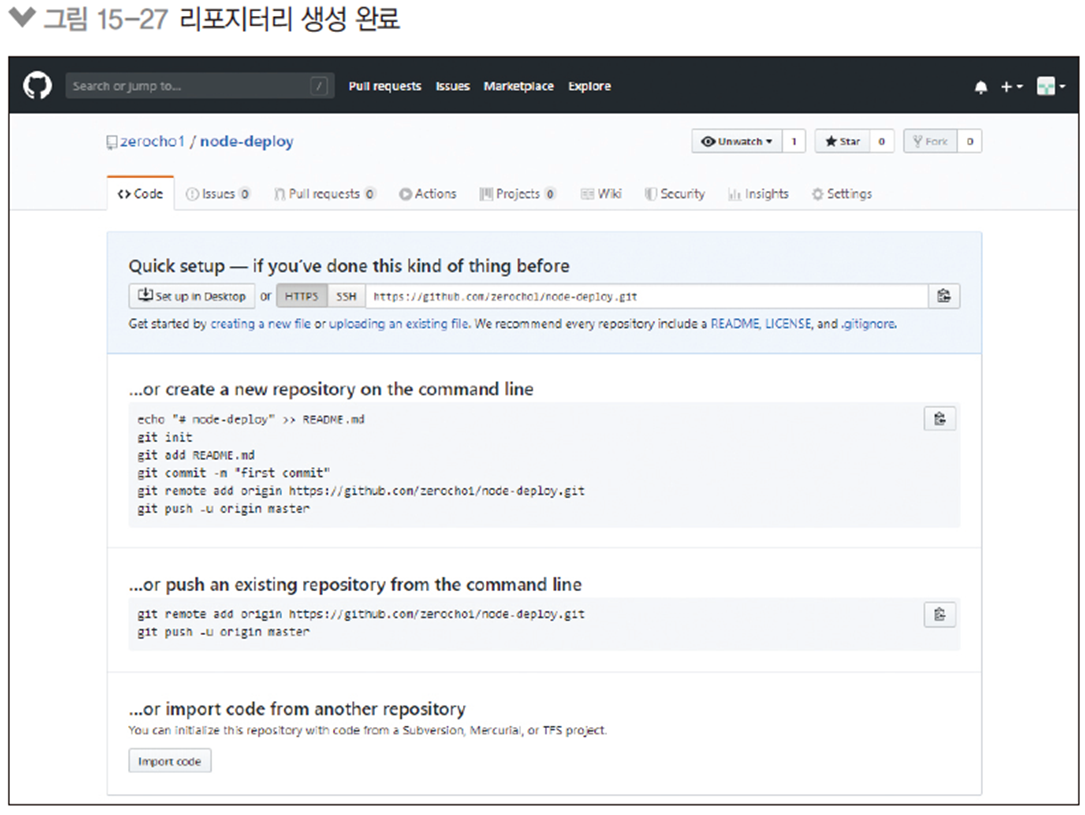Switch to the Projects tab

click(518, 194)
